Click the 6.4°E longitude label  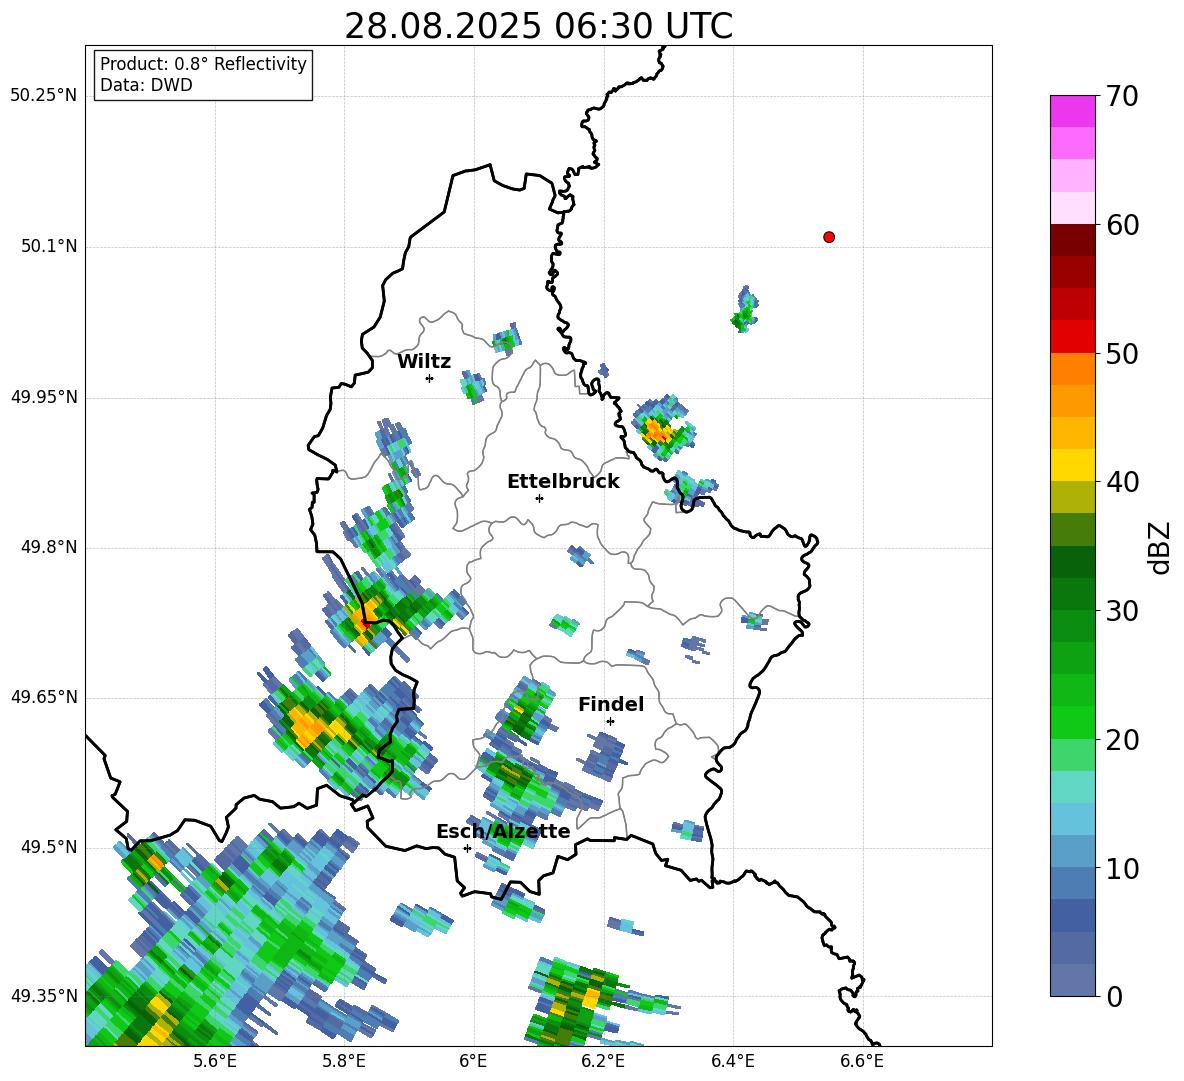tap(732, 1061)
